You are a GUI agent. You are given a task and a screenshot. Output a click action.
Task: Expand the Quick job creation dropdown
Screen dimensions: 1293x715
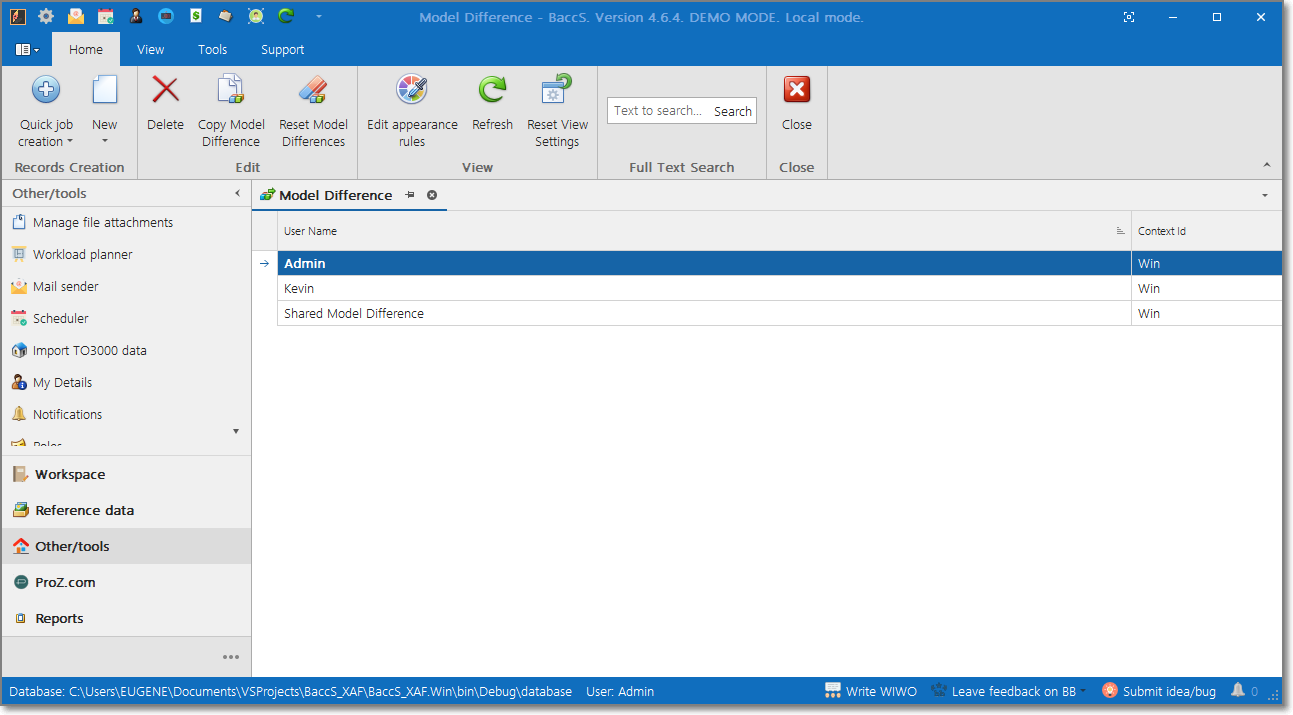70,142
